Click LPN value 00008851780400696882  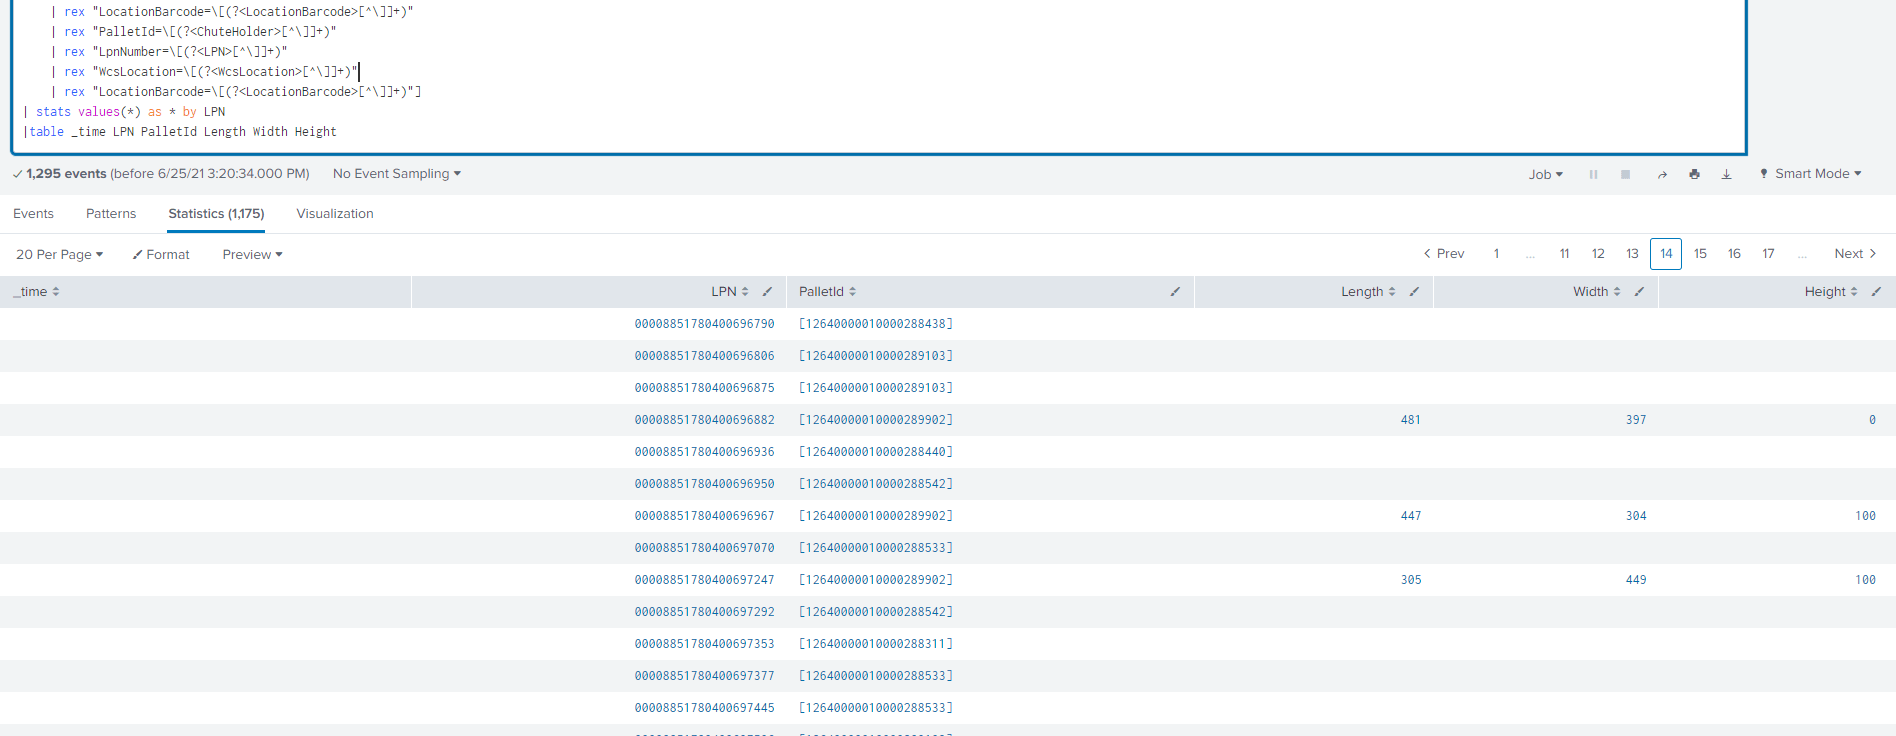tap(704, 420)
